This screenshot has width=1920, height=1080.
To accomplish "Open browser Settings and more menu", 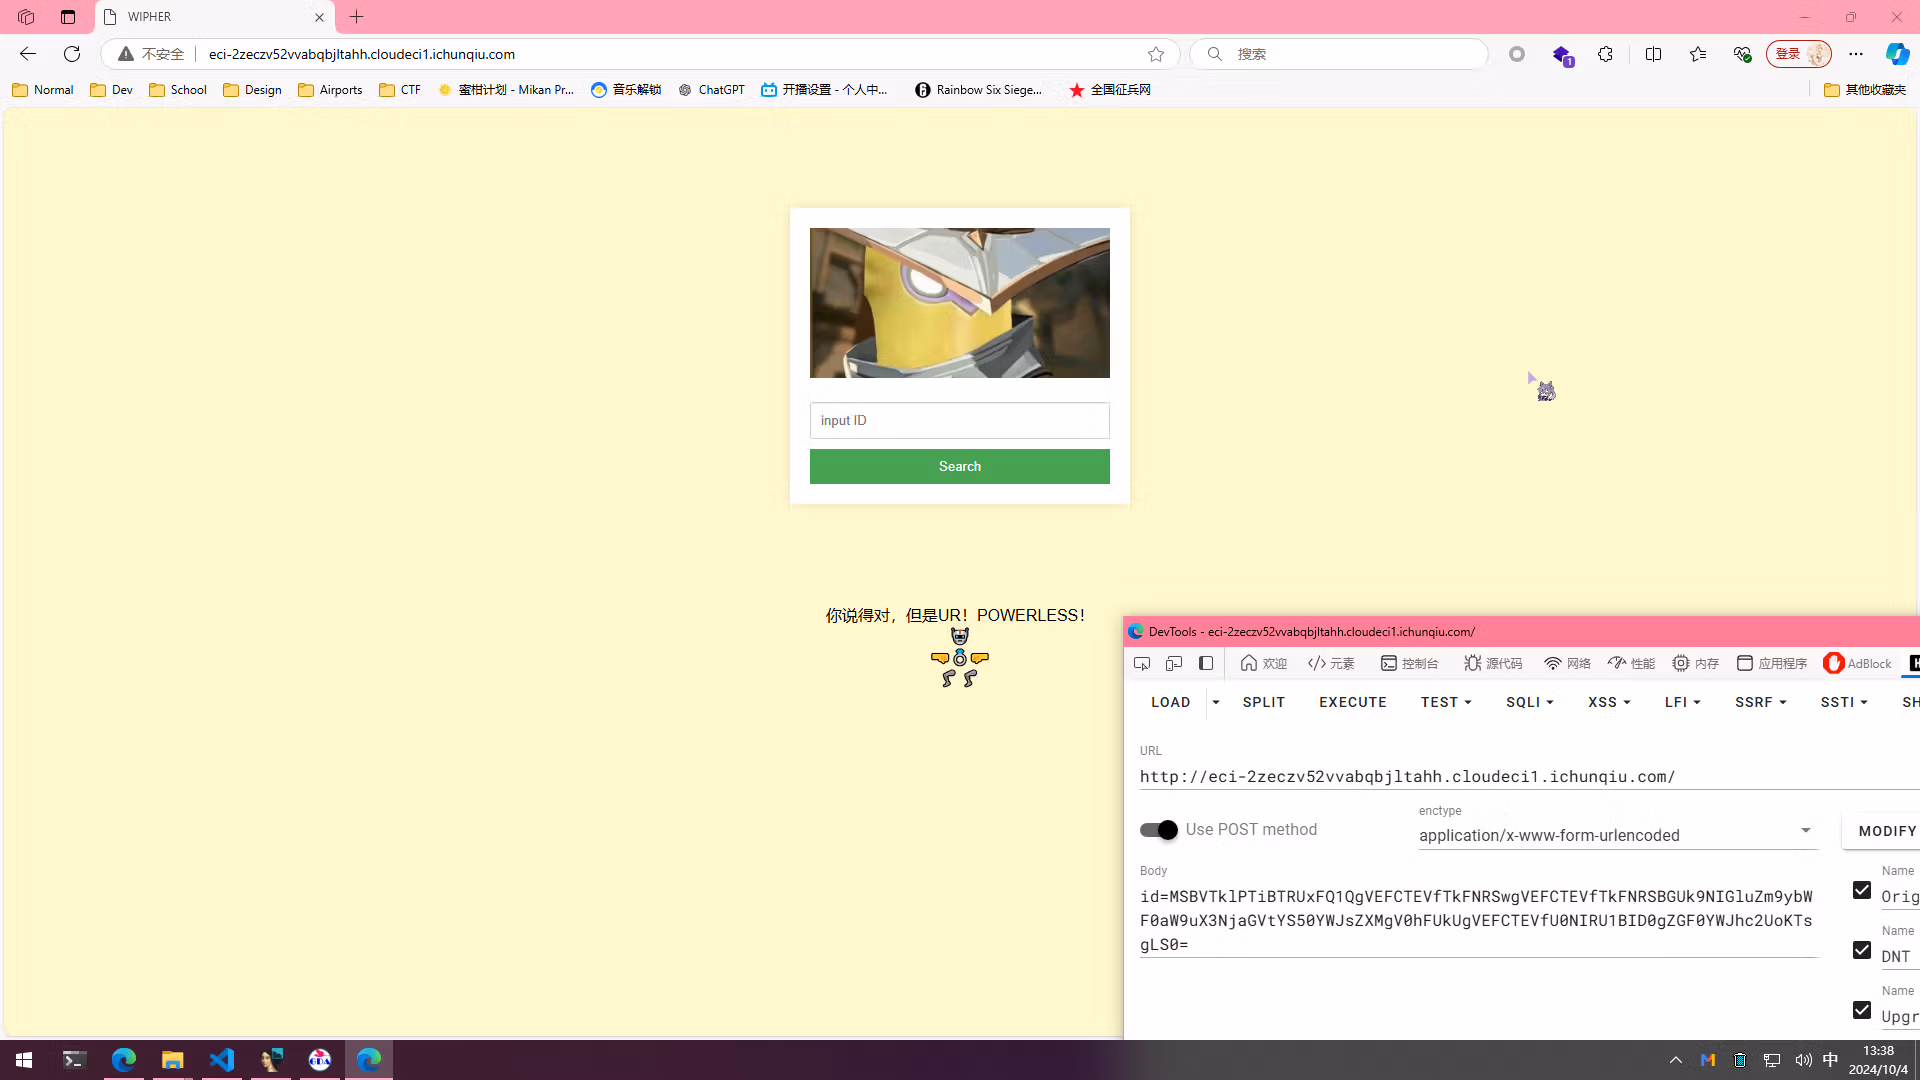I will 1856,54.
